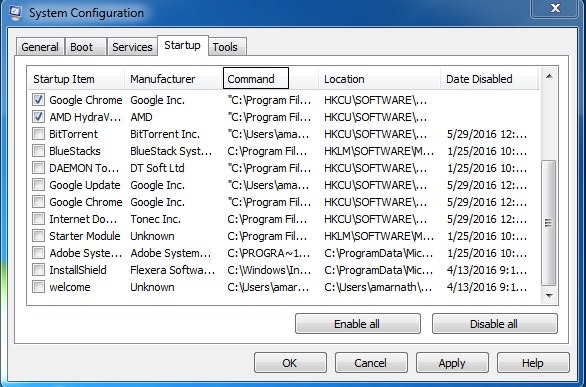Viewport: 586px width, 387px height.
Task: Tick the disabled Google Chrome checkbox dated 5/29/2016
Action: click(x=38, y=202)
